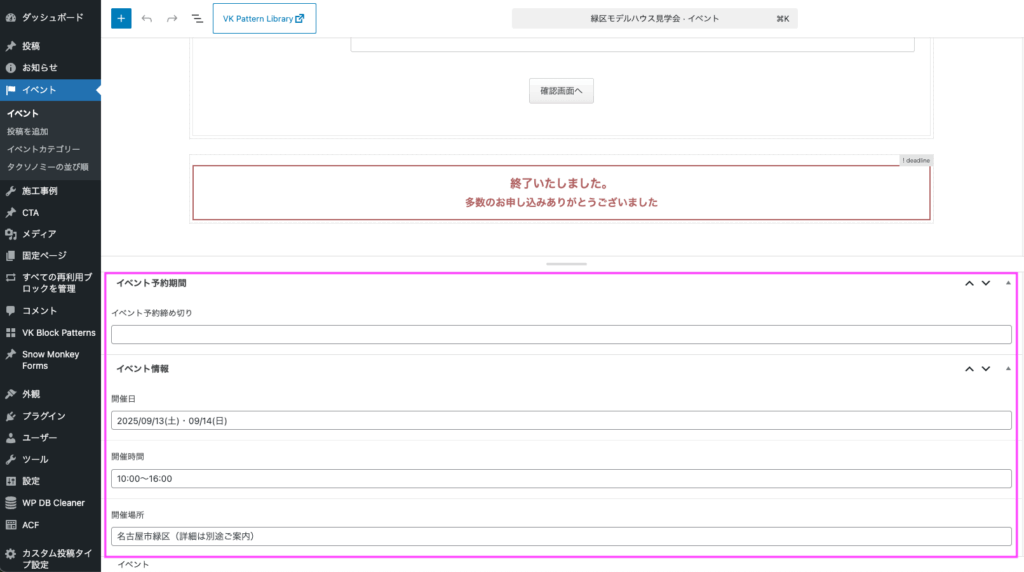Redo the last undone edit
The height and width of the screenshot is (572, 1024).
tap(172, 19)
